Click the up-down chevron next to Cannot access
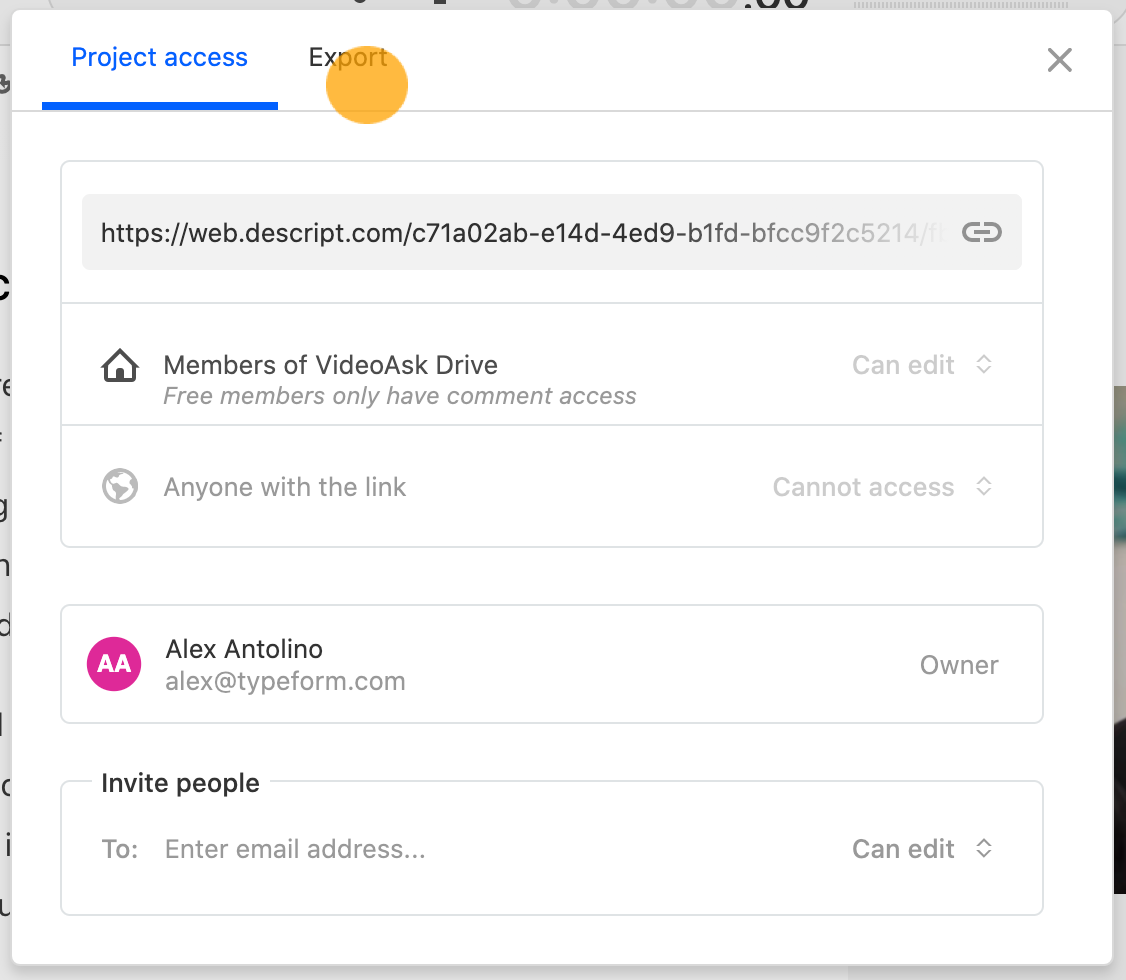 pos(984,486)
